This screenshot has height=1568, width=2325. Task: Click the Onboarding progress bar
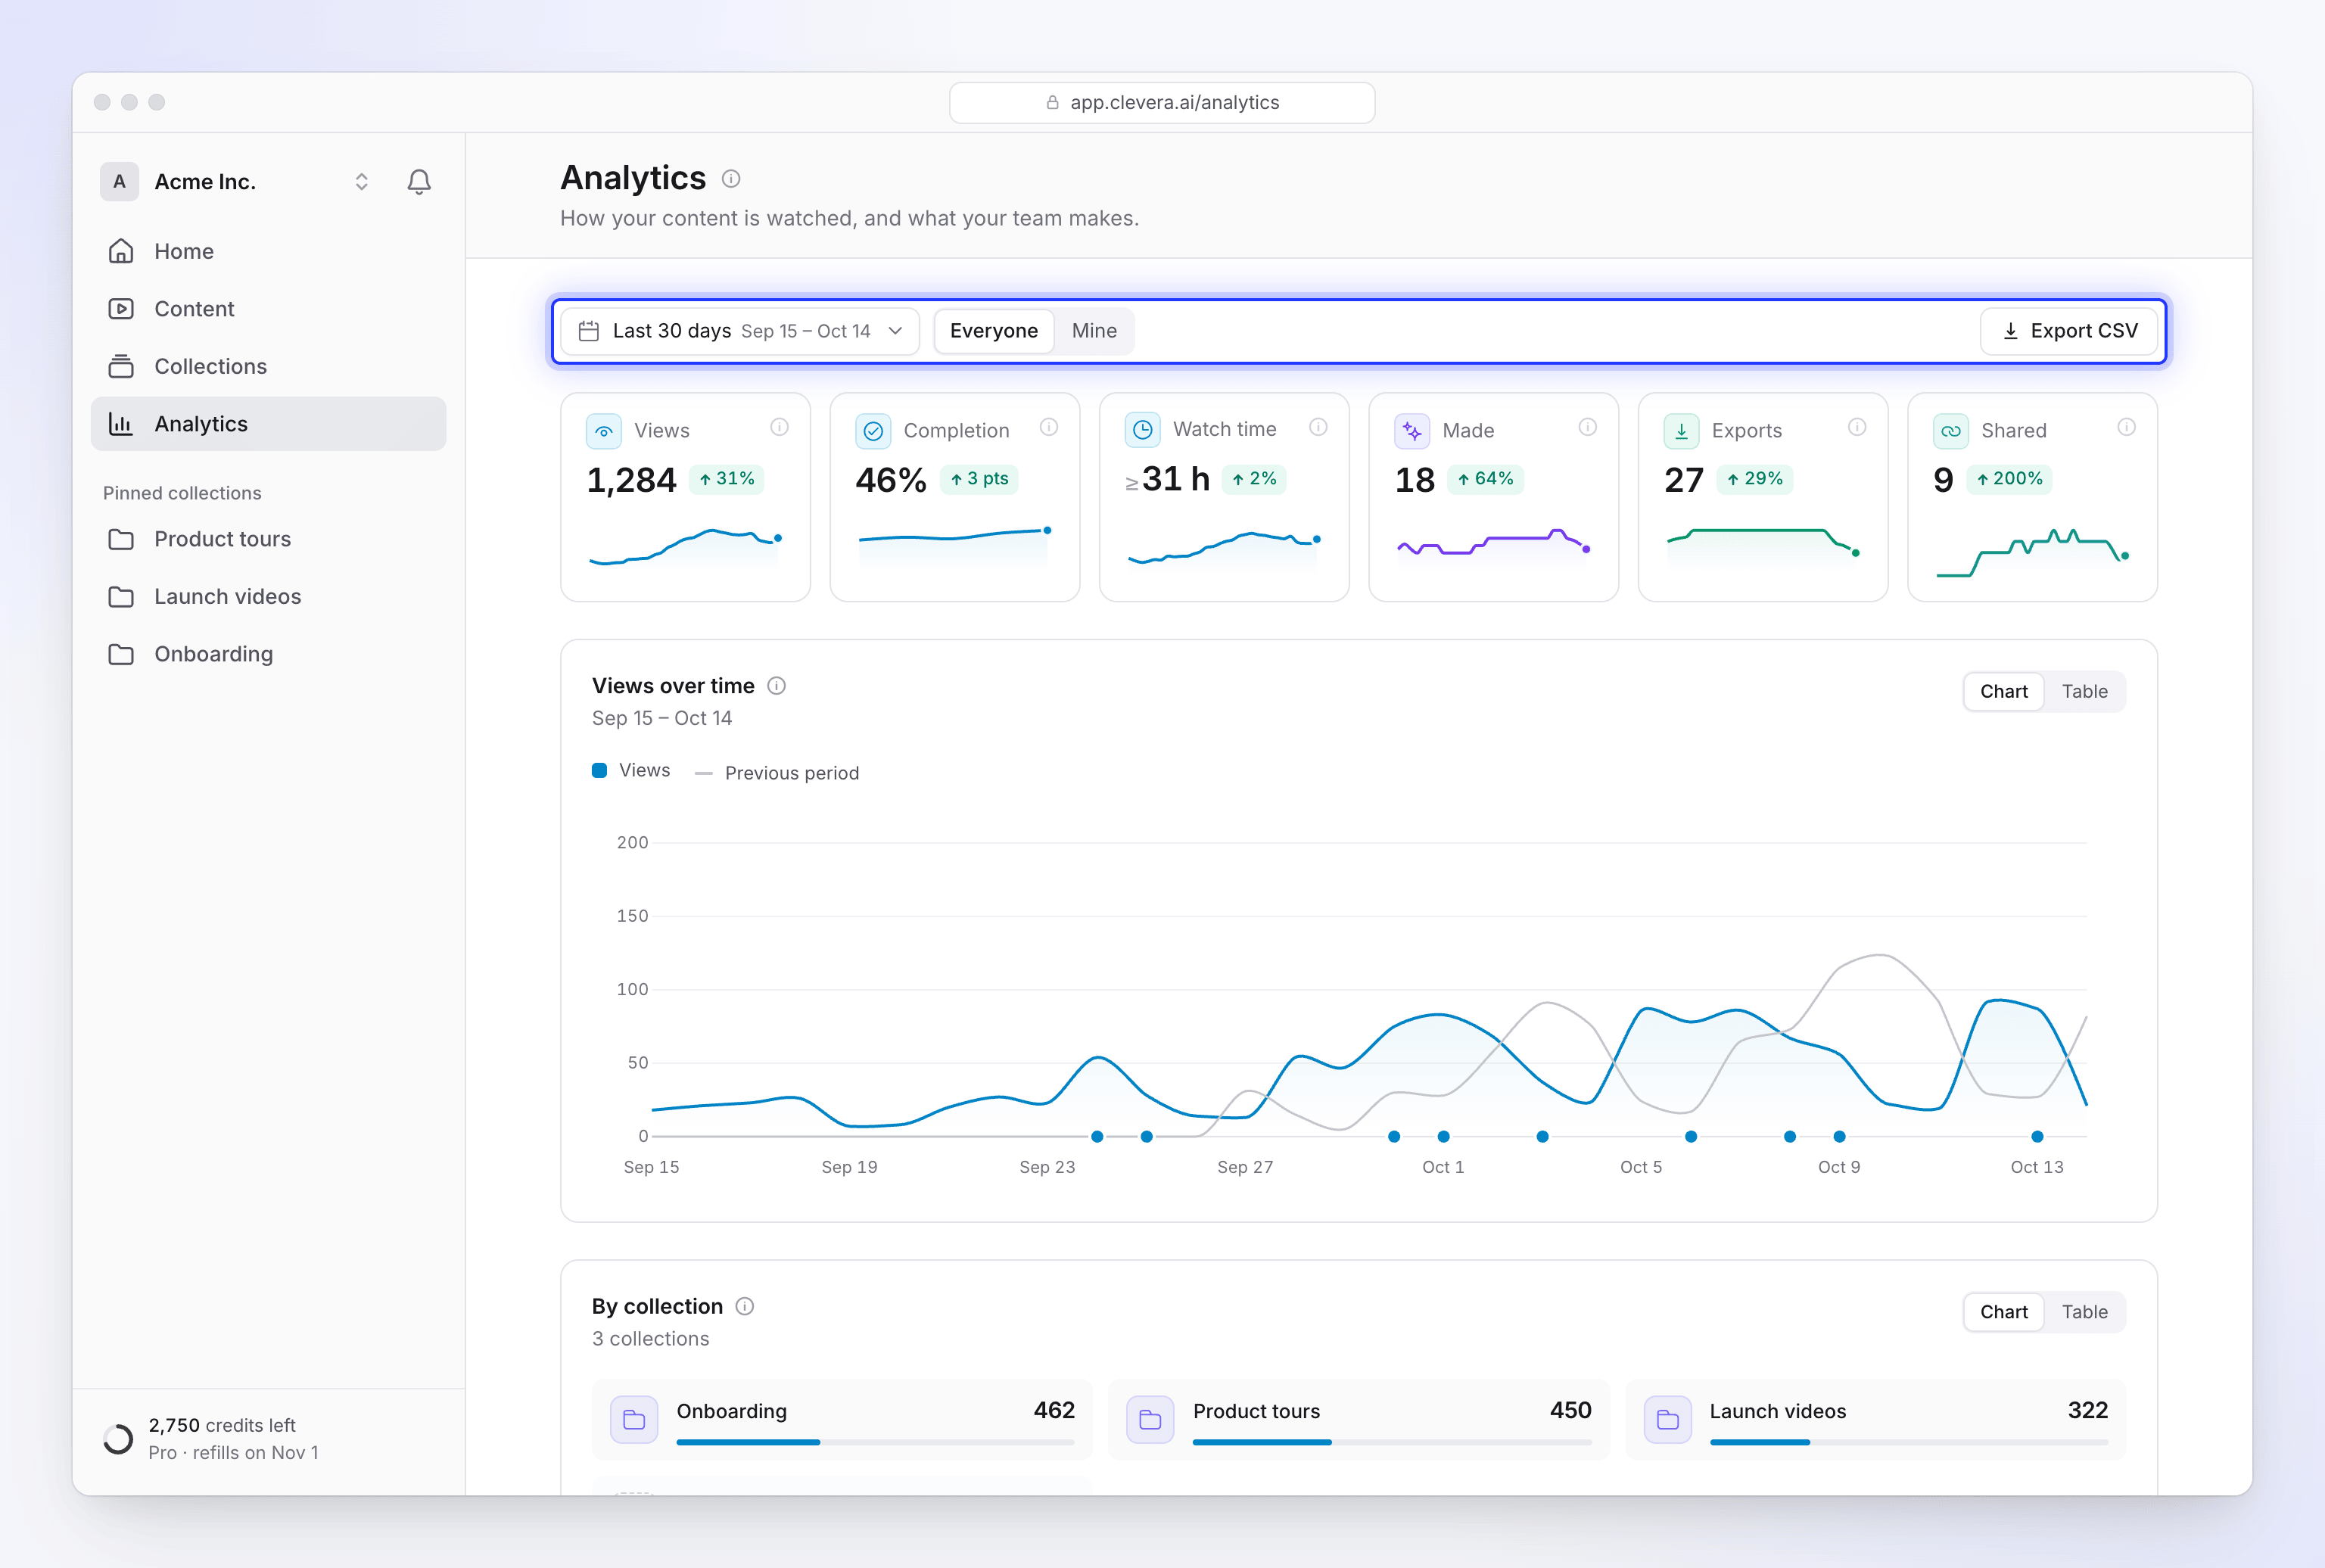coord(875,1442)
